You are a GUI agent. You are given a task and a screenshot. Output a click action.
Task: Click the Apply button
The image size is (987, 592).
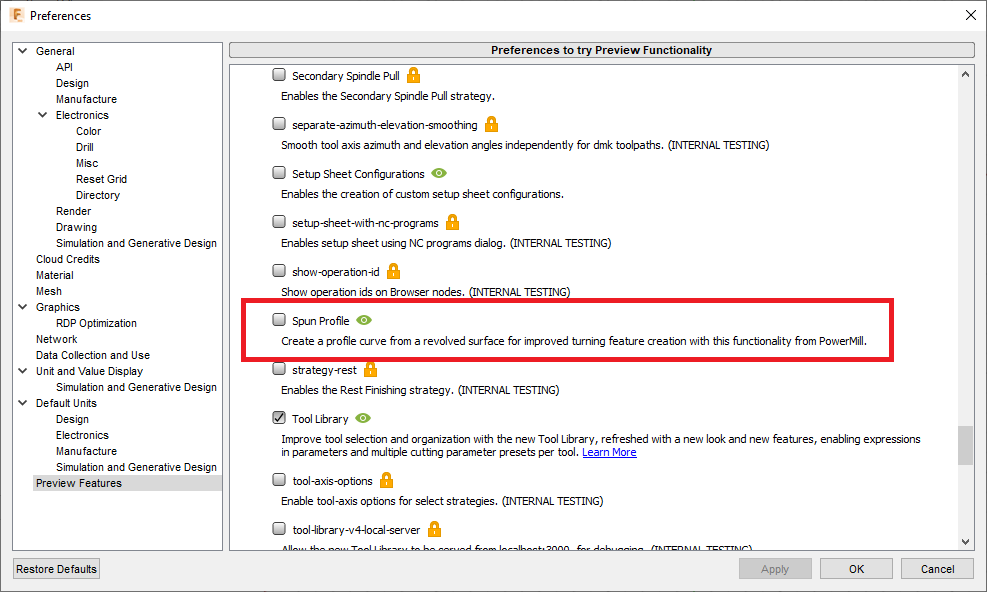pyautogui.click(x=775, y=569)
